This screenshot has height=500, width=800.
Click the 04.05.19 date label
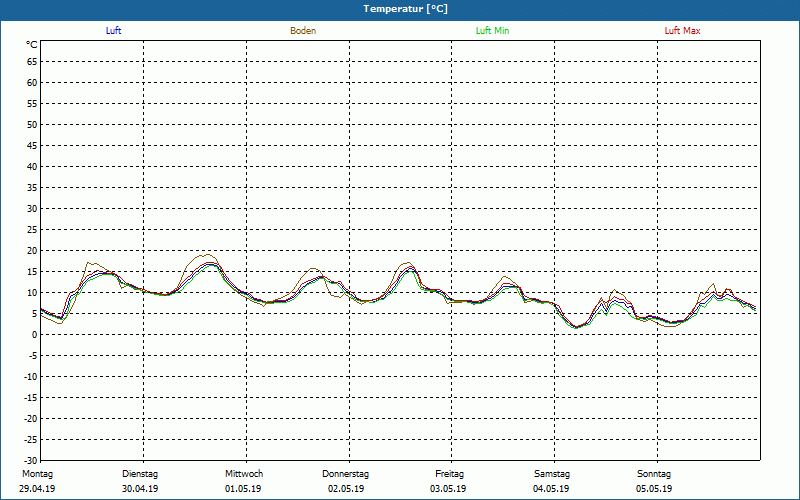point(551,489)
